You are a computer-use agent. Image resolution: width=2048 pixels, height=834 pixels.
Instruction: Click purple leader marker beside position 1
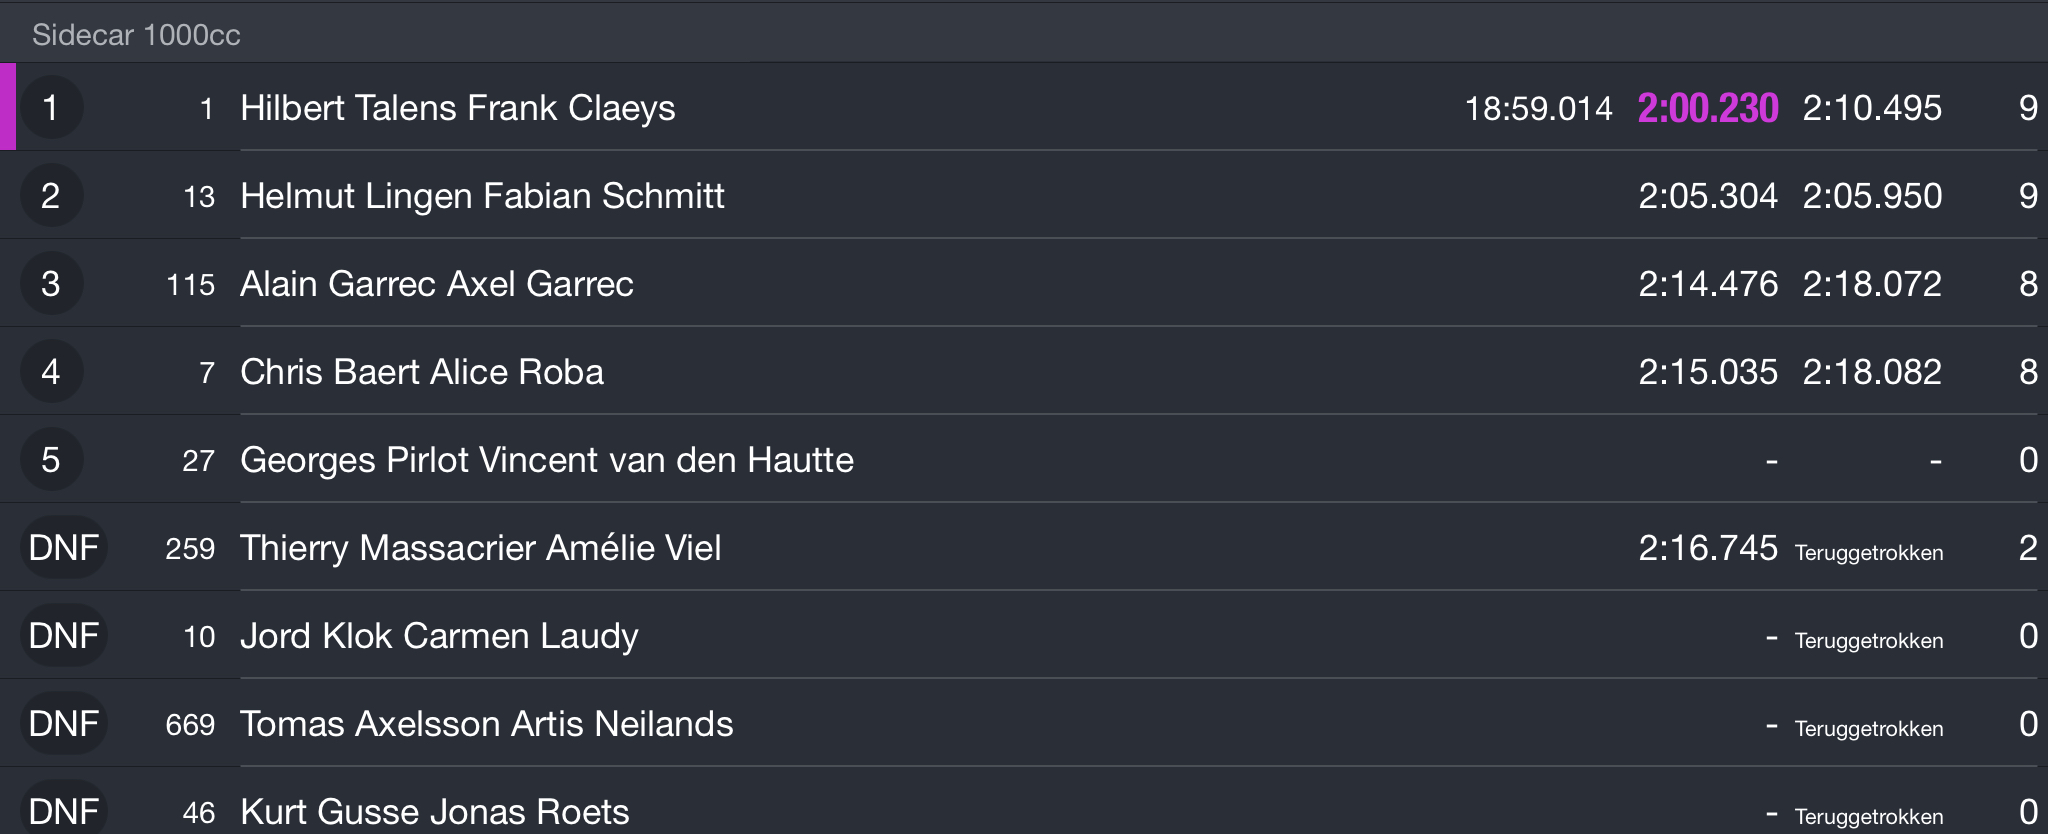coord(8,107)
